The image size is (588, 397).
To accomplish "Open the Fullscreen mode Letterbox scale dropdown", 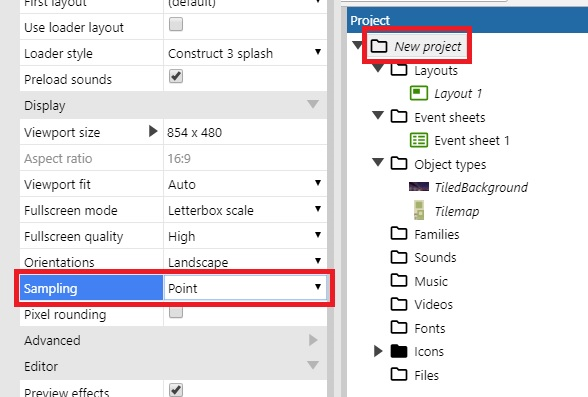I will click(x=245, y=210).
